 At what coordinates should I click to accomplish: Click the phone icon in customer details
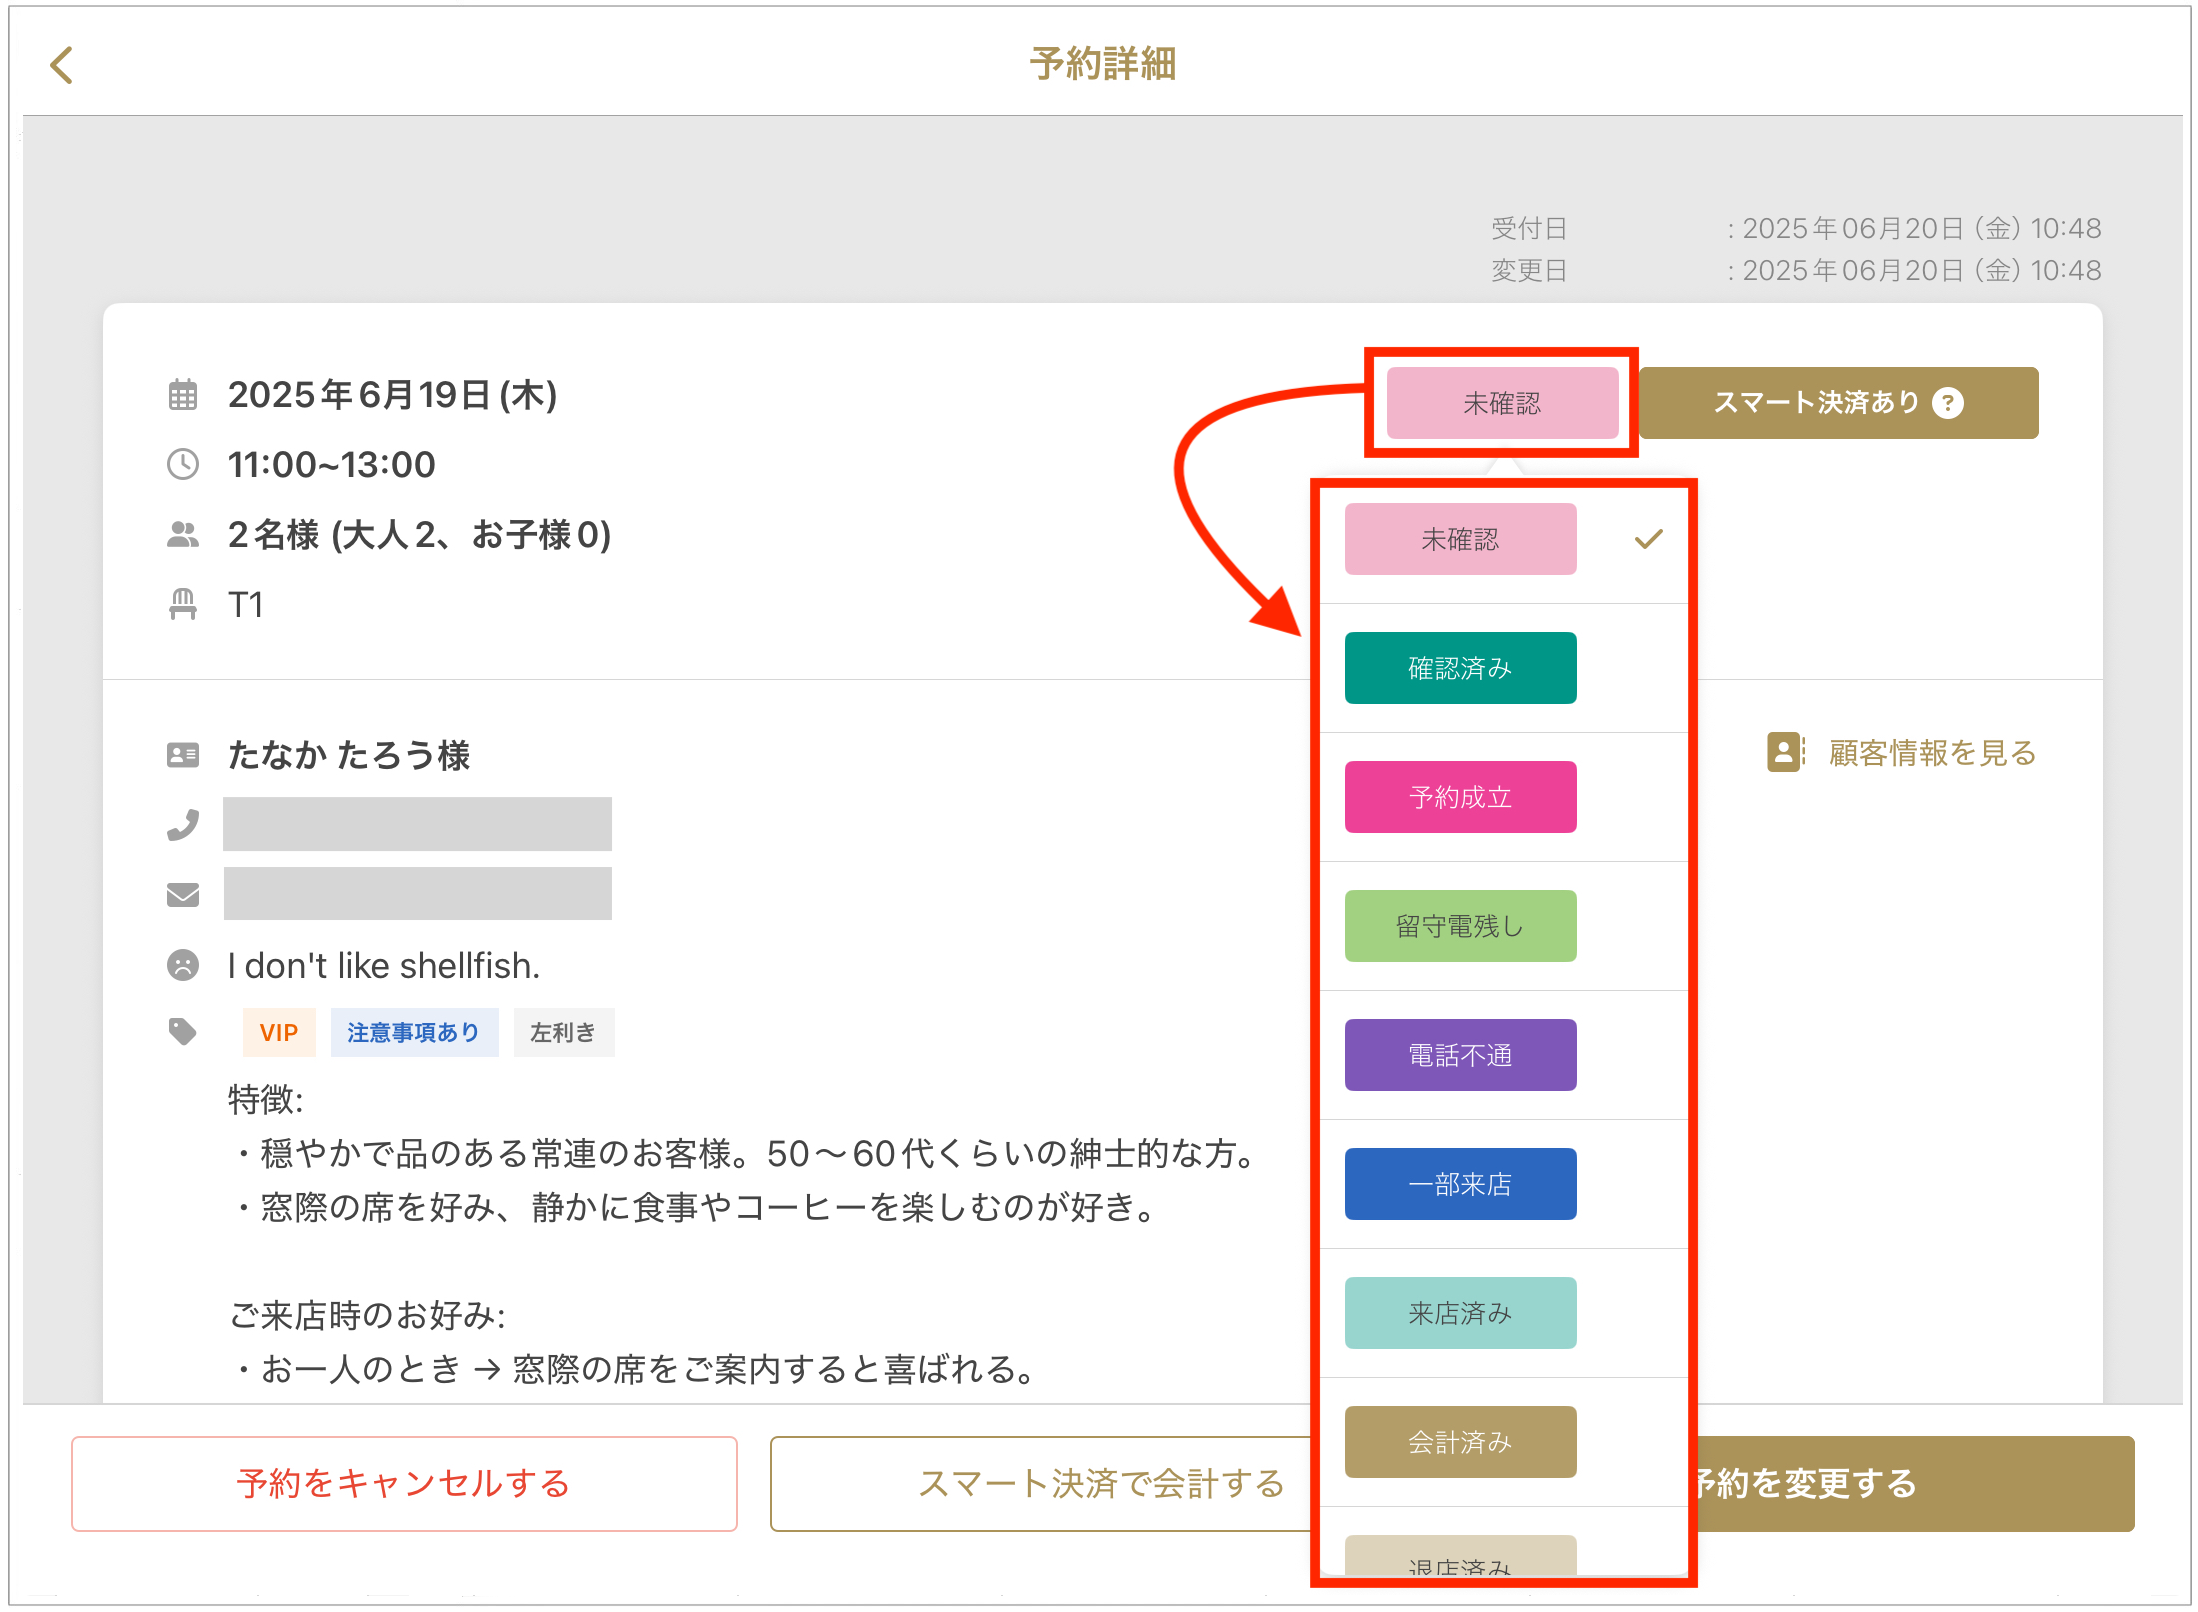183,825
